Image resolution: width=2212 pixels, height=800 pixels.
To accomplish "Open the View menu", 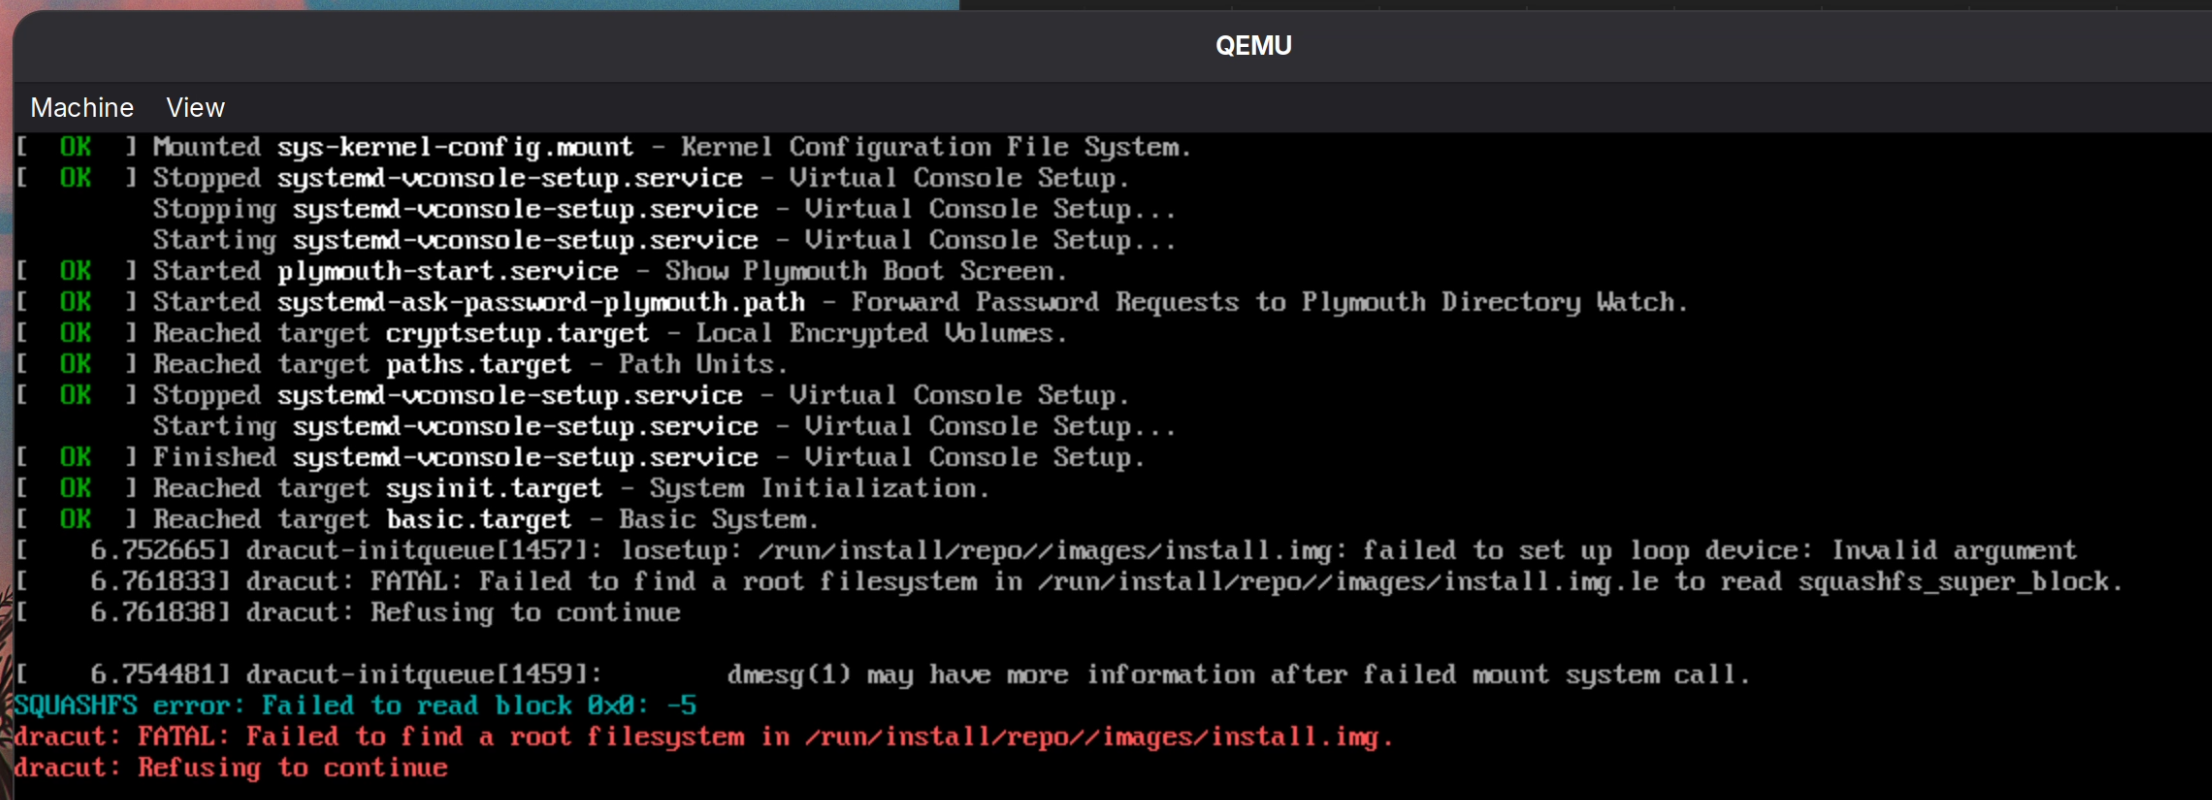I will point(195,107).
